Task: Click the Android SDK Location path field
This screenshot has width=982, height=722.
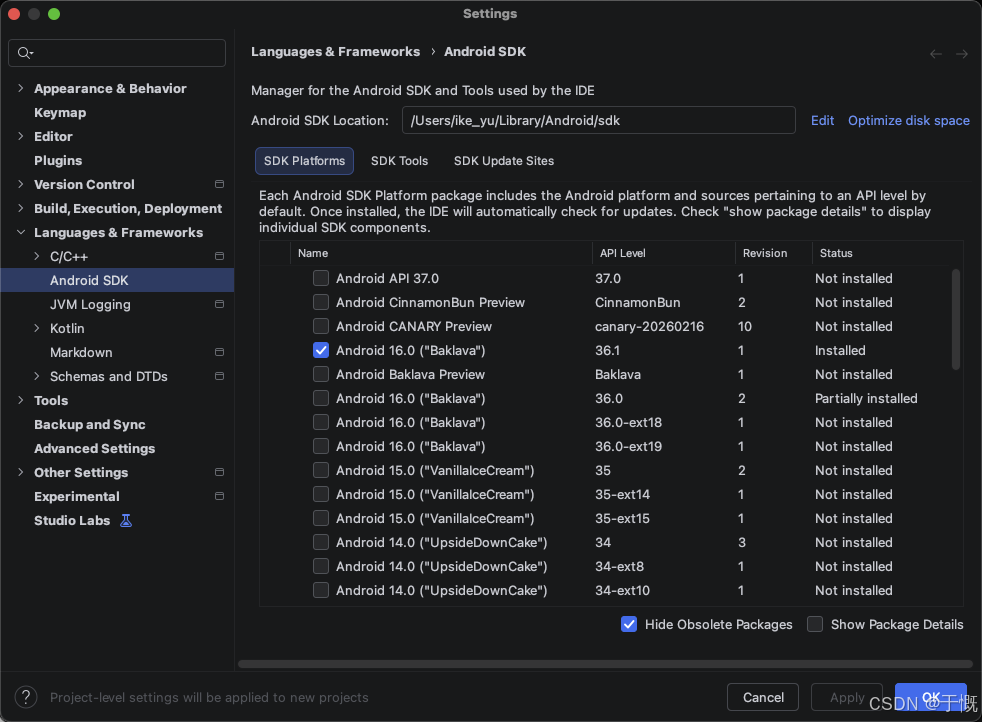Action: pos(598,121)
